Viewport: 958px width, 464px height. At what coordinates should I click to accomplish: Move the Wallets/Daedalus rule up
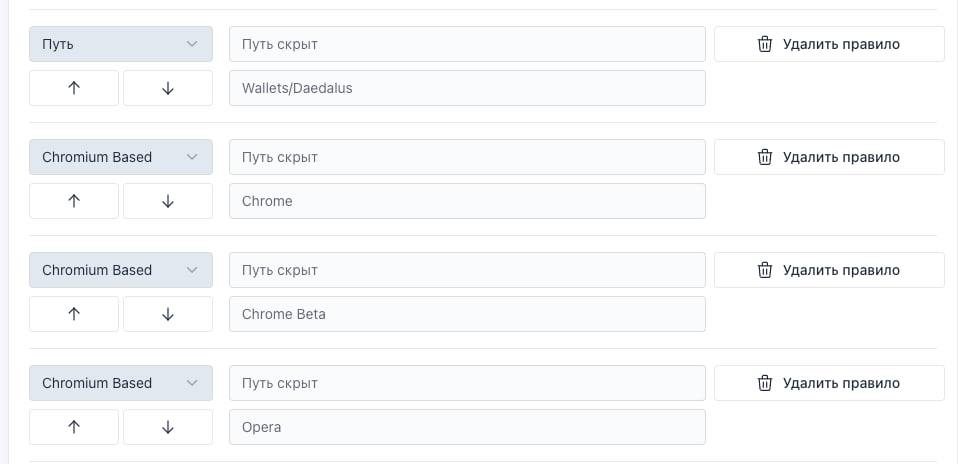click(x=74, y=88)
